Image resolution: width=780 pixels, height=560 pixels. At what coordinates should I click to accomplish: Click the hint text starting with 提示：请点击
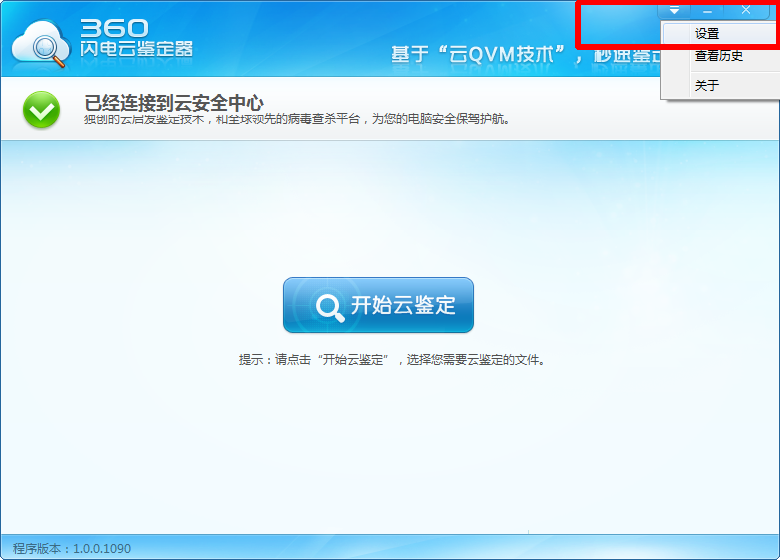[x=392, y=360]
